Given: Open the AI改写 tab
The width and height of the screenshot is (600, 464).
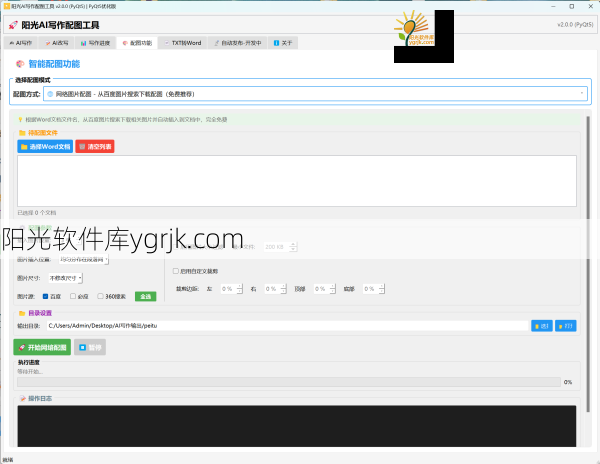Looking at the screenshot, I should (57, 43).
